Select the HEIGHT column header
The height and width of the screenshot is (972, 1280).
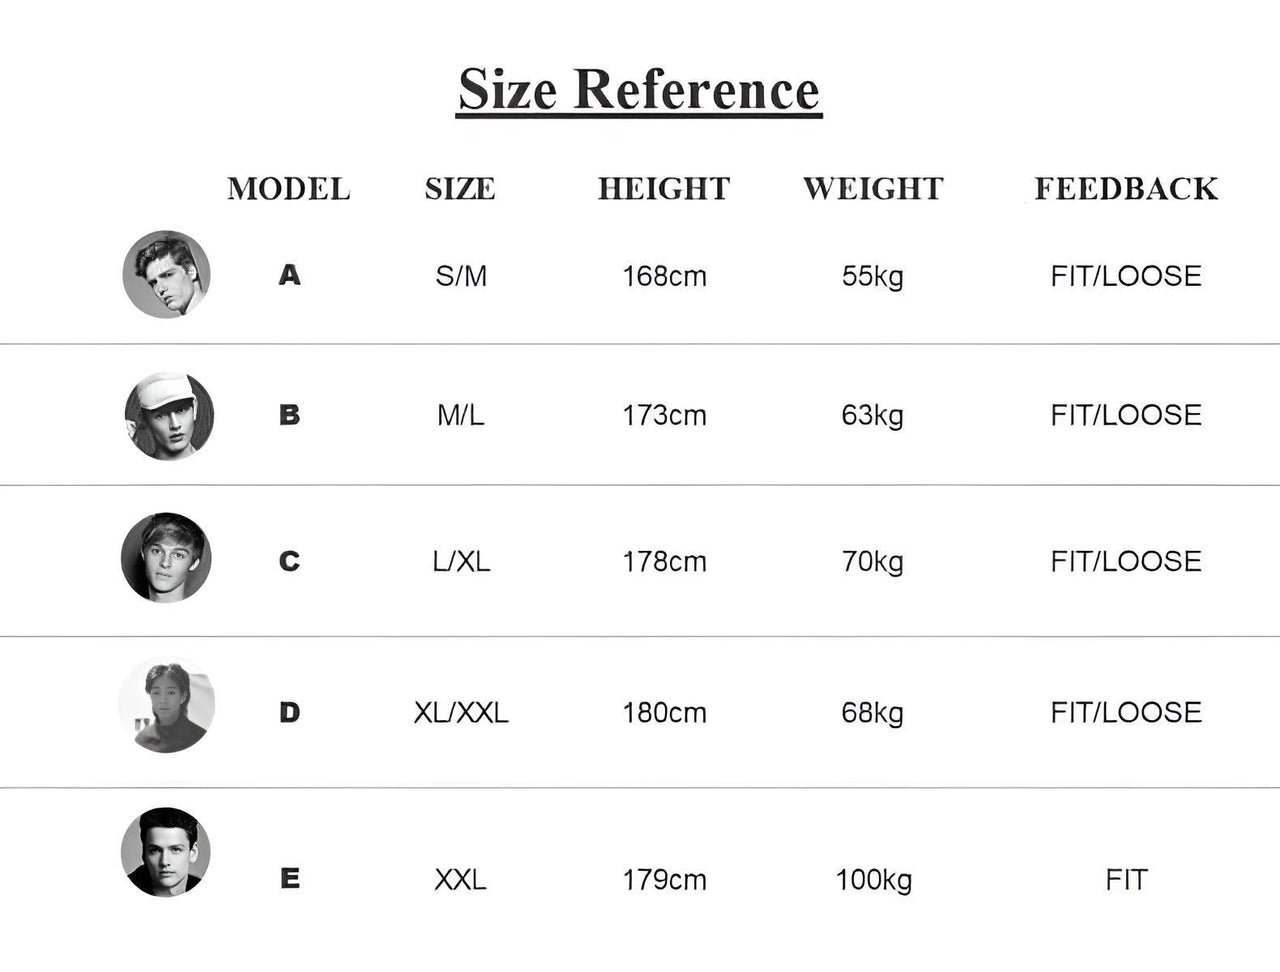[664, 189]
